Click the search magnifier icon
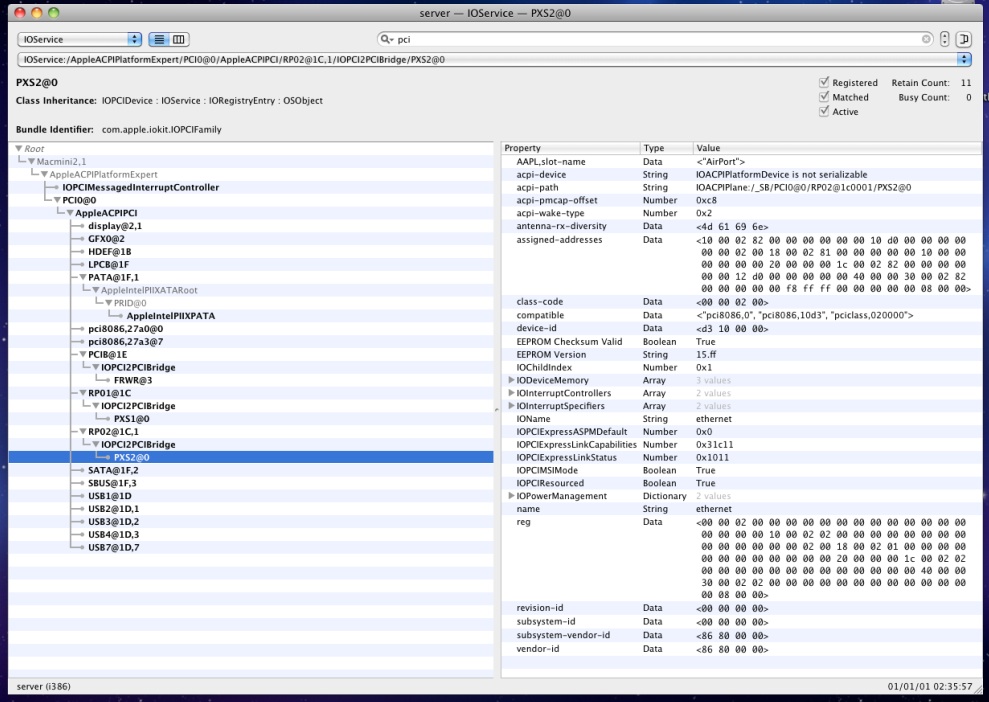Viewport: 989px width, 702px height. pyautogui.click(x=385, y=39)
